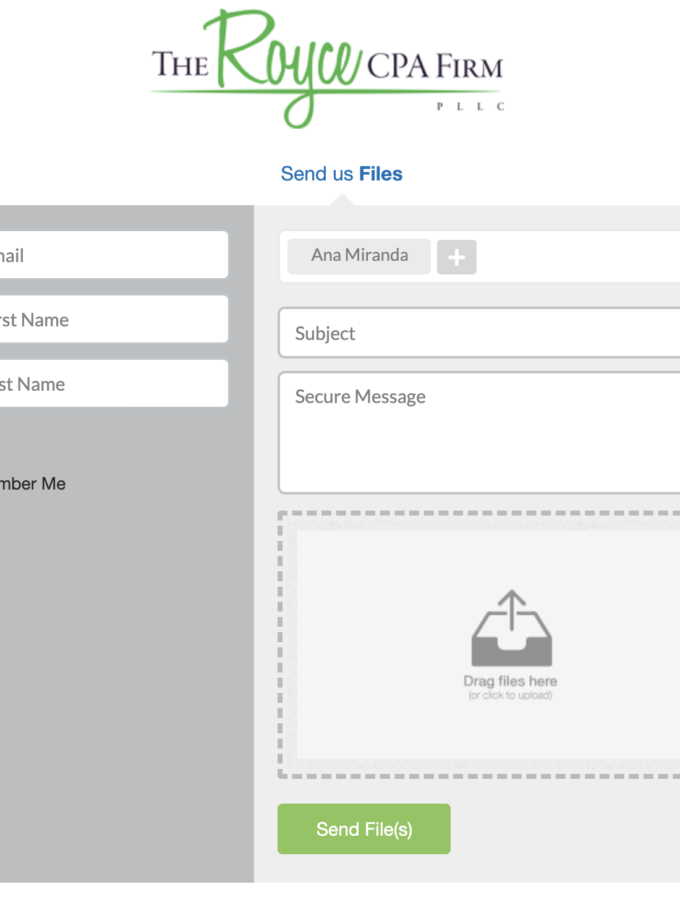Click the Last Name input field

114,383
